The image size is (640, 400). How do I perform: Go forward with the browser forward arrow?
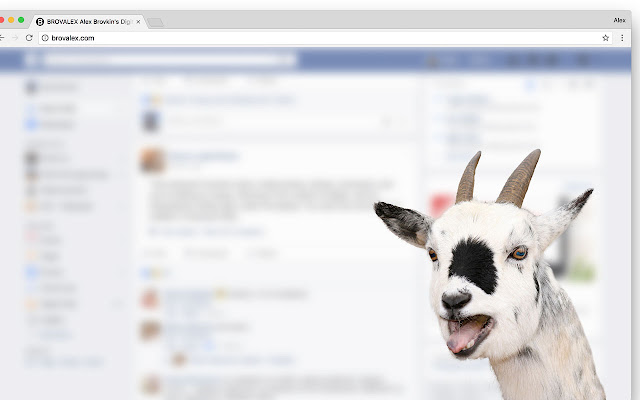point(15,38)
